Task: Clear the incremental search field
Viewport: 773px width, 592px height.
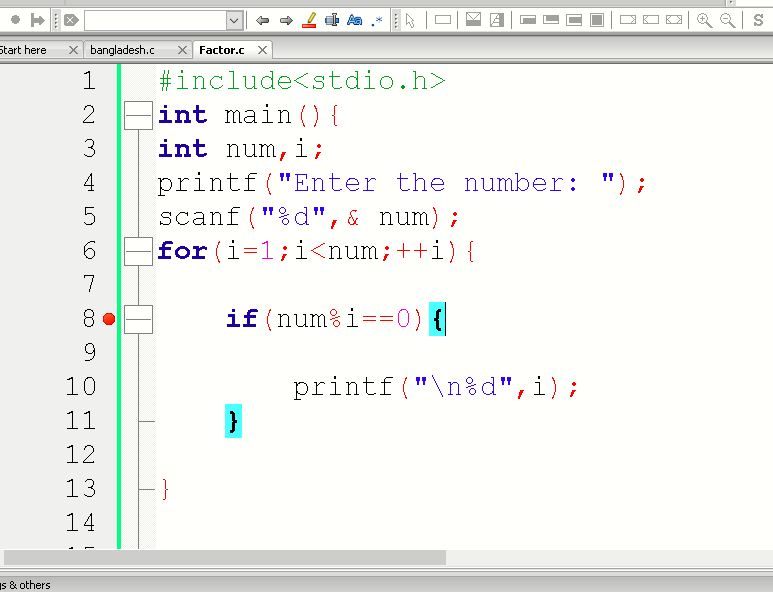Action: 71,20
